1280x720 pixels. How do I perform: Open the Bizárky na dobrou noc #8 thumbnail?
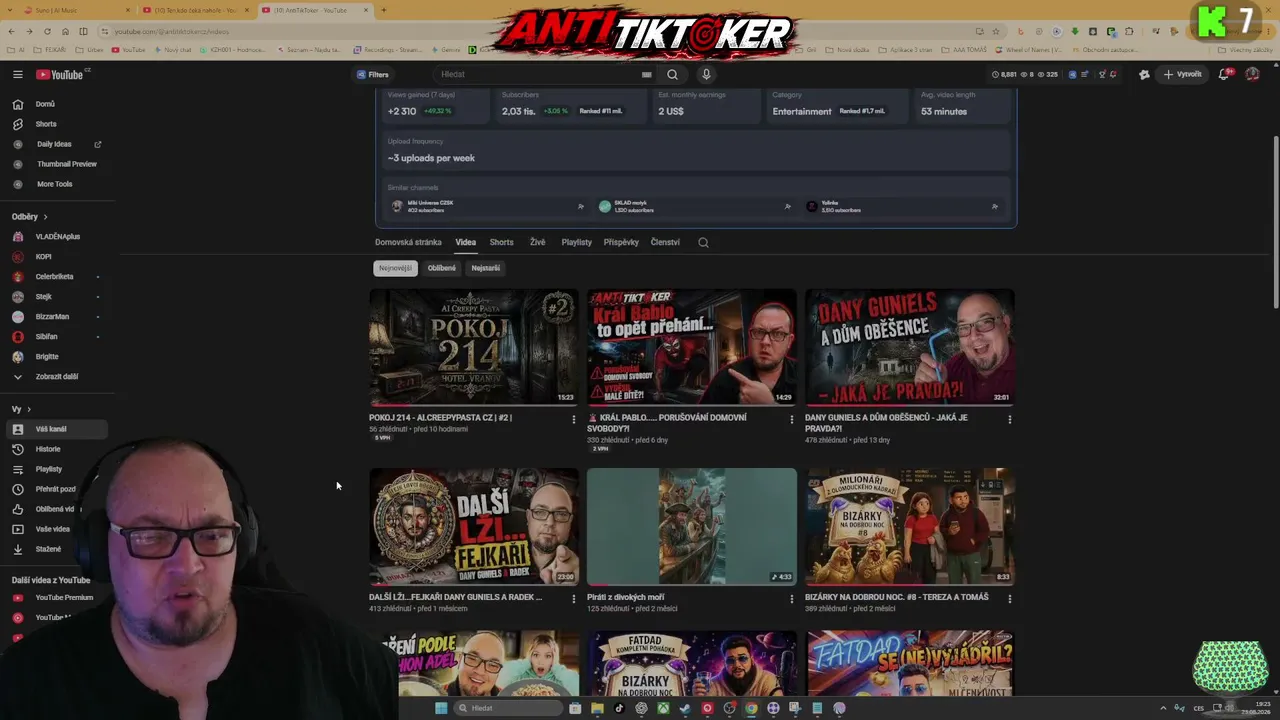point(910,526)
